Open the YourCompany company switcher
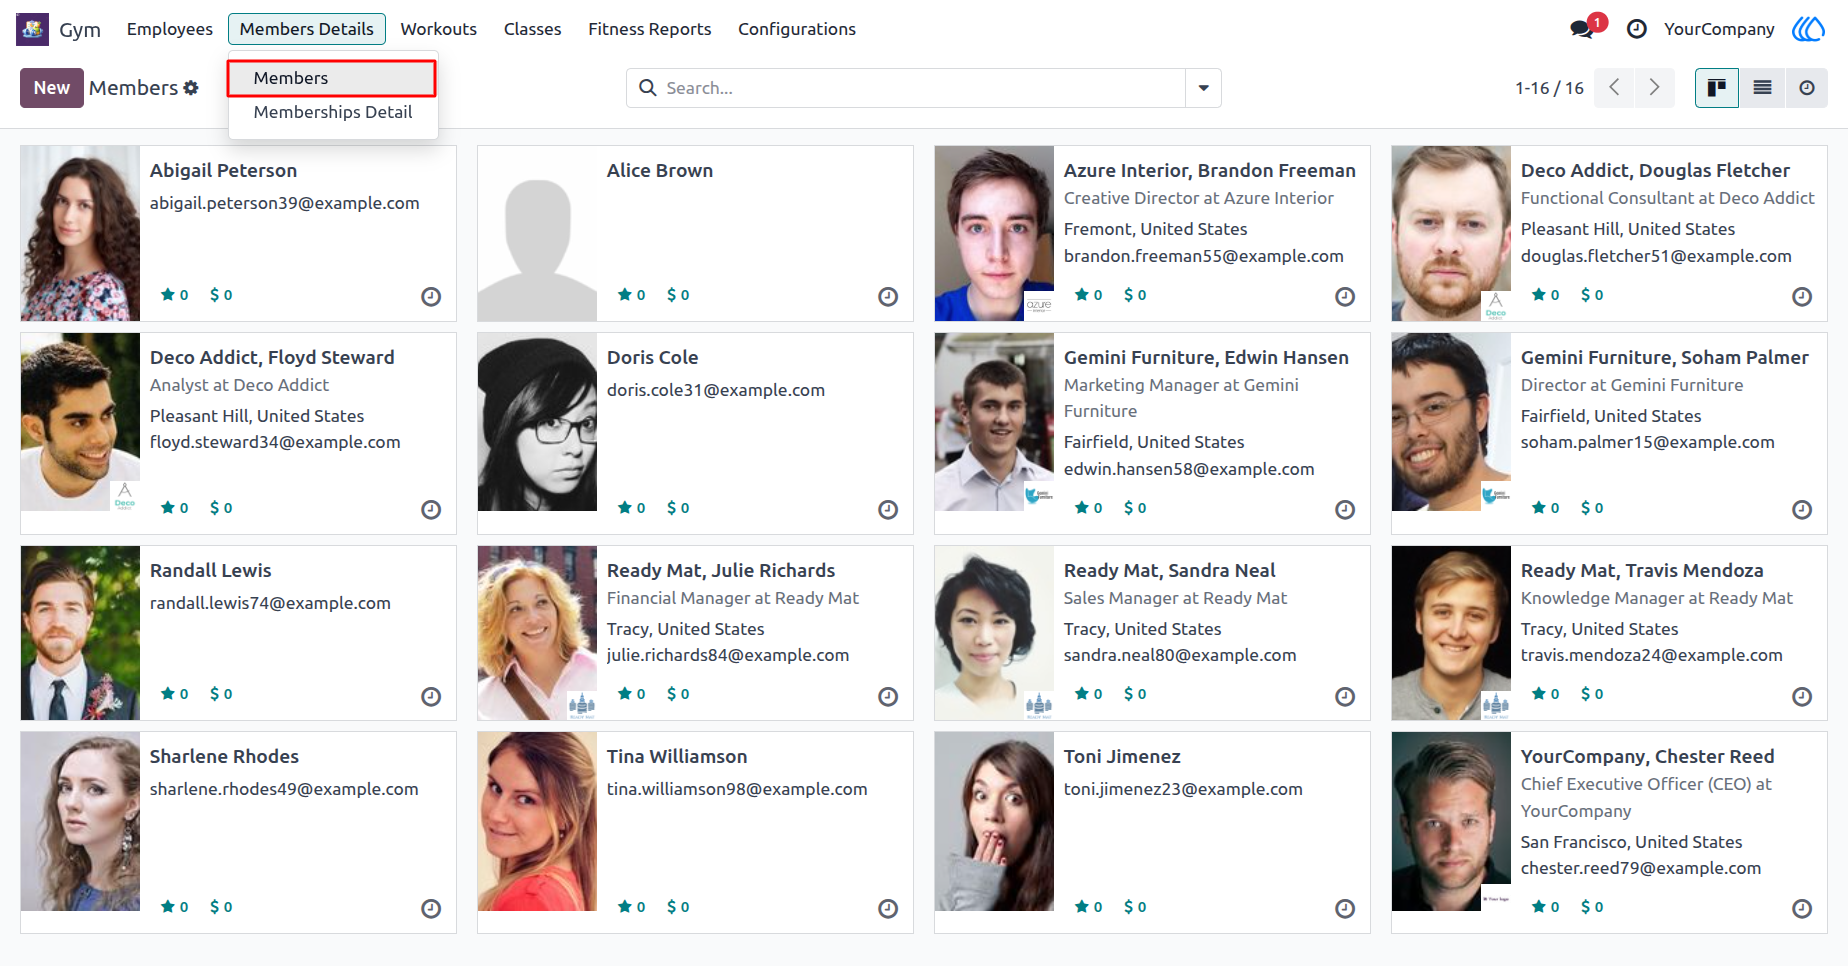Screen dimensions: 1848x966 coord(1719,29)
